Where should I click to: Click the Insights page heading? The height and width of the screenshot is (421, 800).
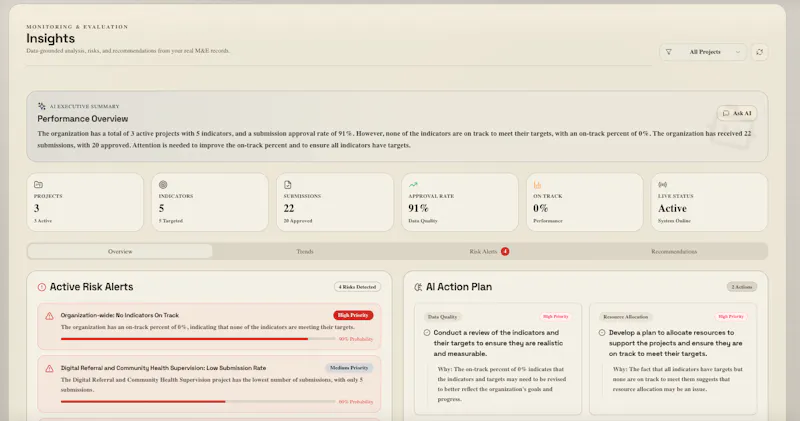coord(51,39)
